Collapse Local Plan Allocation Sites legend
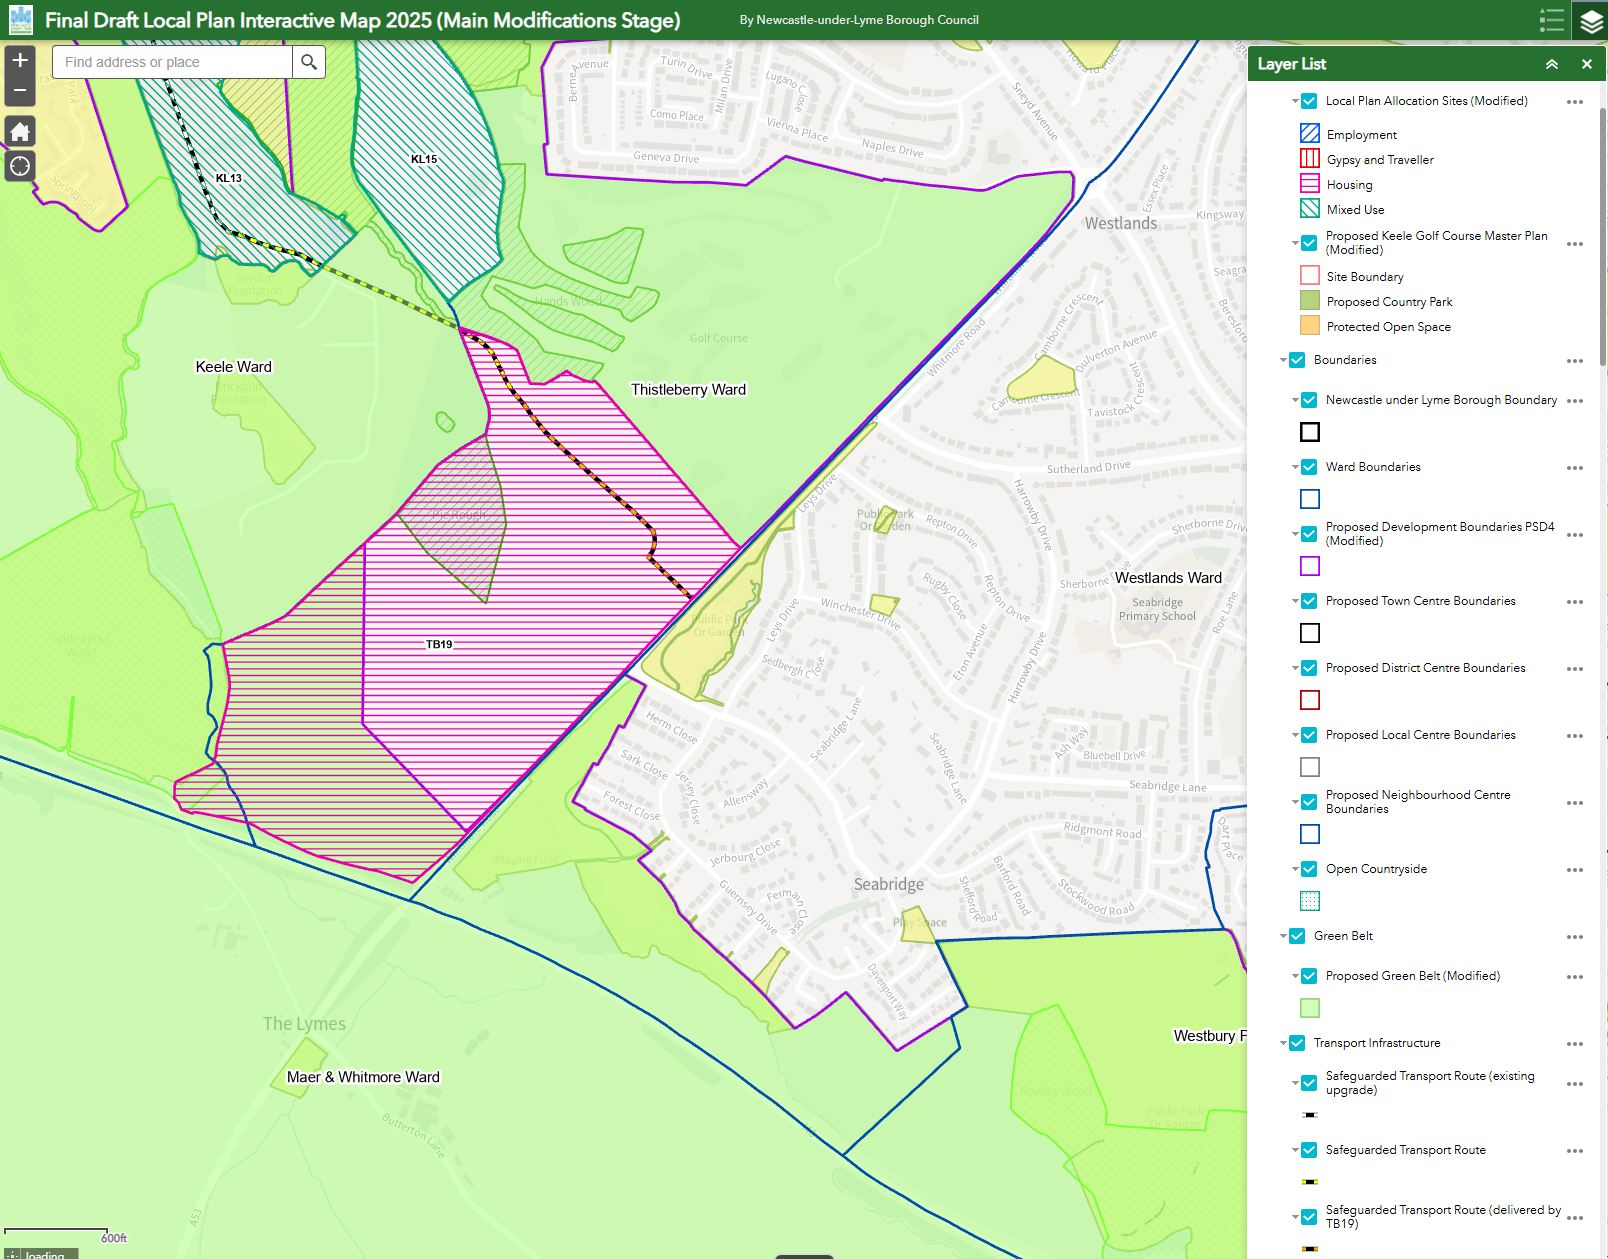1608x1259 pixels. pyautogui.click(x=1295, y=101)
